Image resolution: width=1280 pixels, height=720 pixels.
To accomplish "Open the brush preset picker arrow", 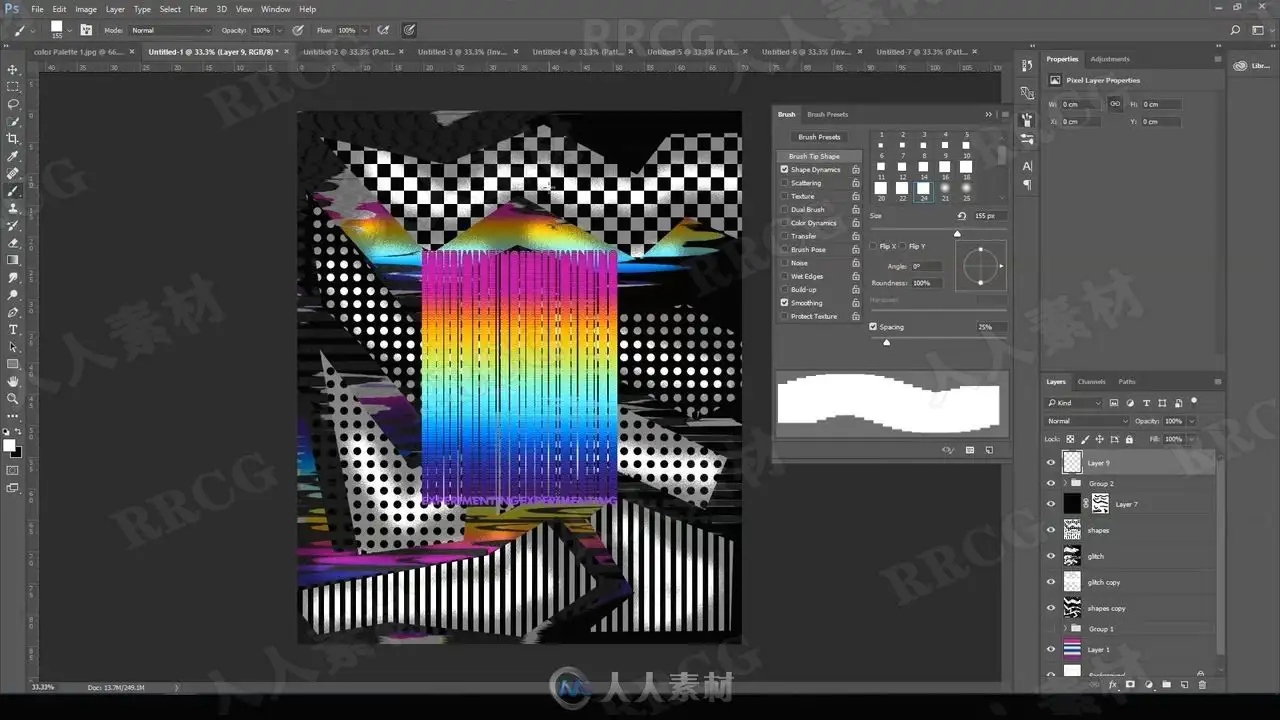I will [70, 30].
